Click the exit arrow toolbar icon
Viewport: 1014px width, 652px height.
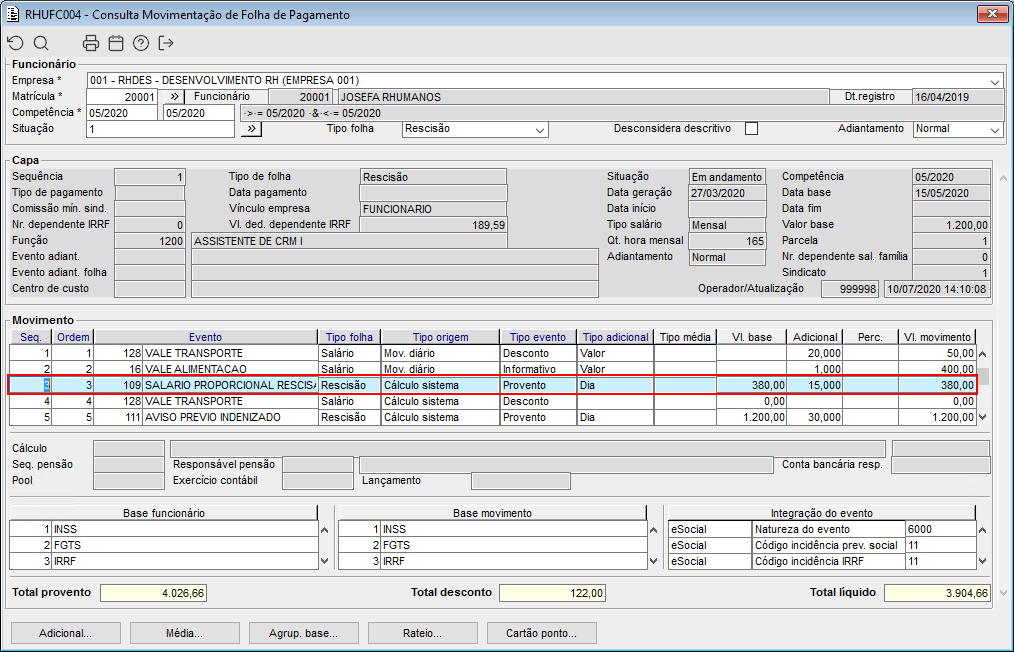pyautogui.click(x=166, y=43)
